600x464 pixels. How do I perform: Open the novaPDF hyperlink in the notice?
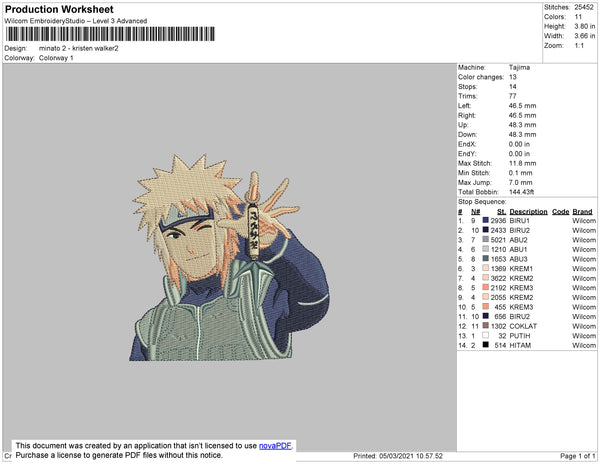point(275,446)
